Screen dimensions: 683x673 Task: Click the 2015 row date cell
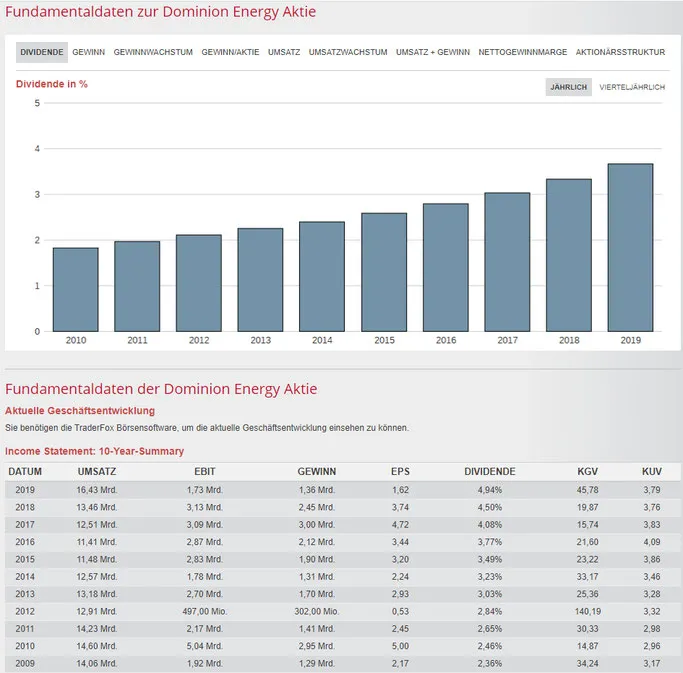[x=25, y=559]
